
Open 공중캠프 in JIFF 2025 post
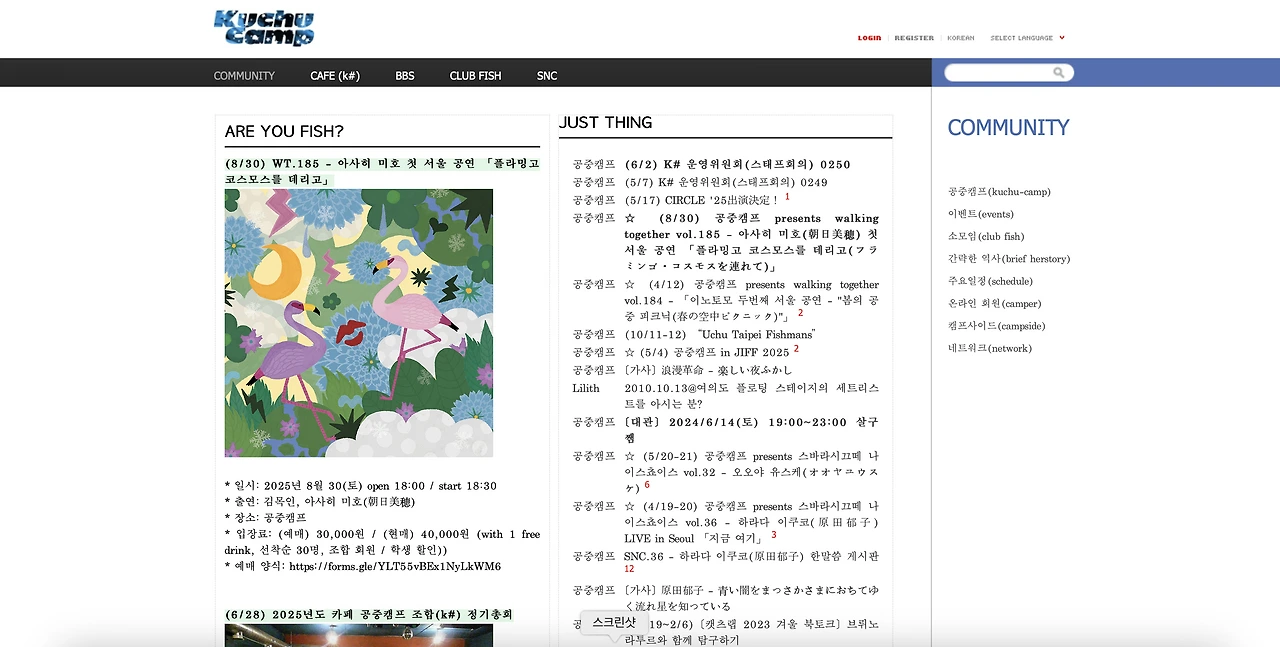[x=706, y=352]
